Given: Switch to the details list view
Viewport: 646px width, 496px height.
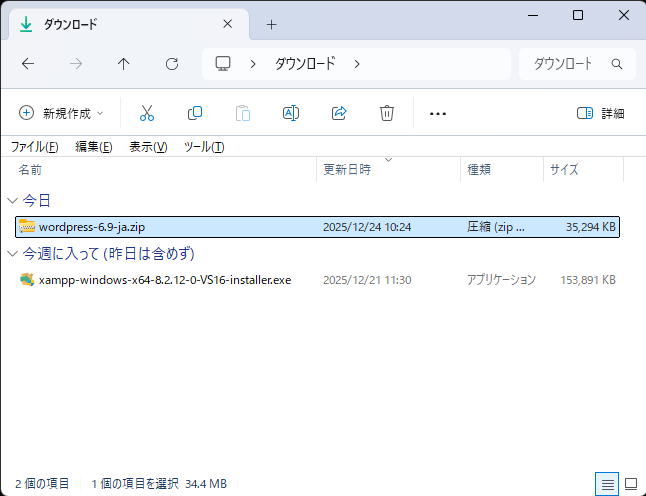Looking at the screenshot, I should pyautogui.click(x=607, y=484).
